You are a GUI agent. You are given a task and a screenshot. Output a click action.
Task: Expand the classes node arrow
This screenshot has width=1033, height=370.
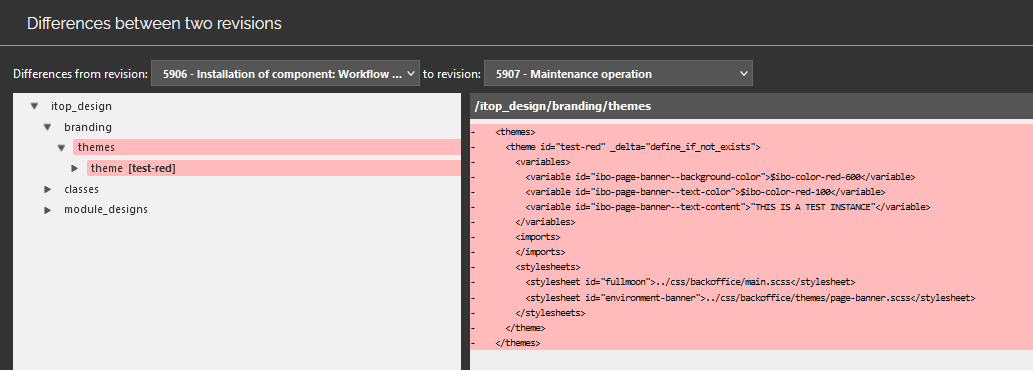pyautogui.click(x=47, y=189)
